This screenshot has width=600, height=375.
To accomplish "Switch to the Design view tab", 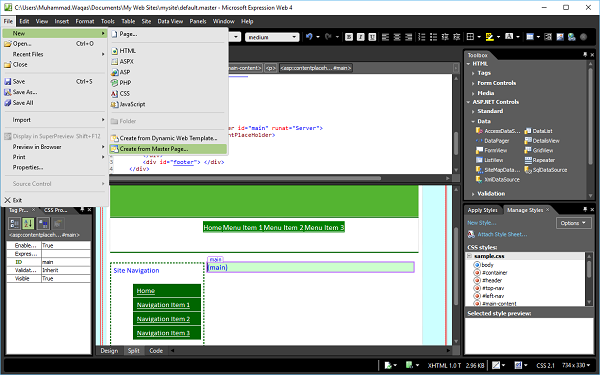I will (109, 351).
